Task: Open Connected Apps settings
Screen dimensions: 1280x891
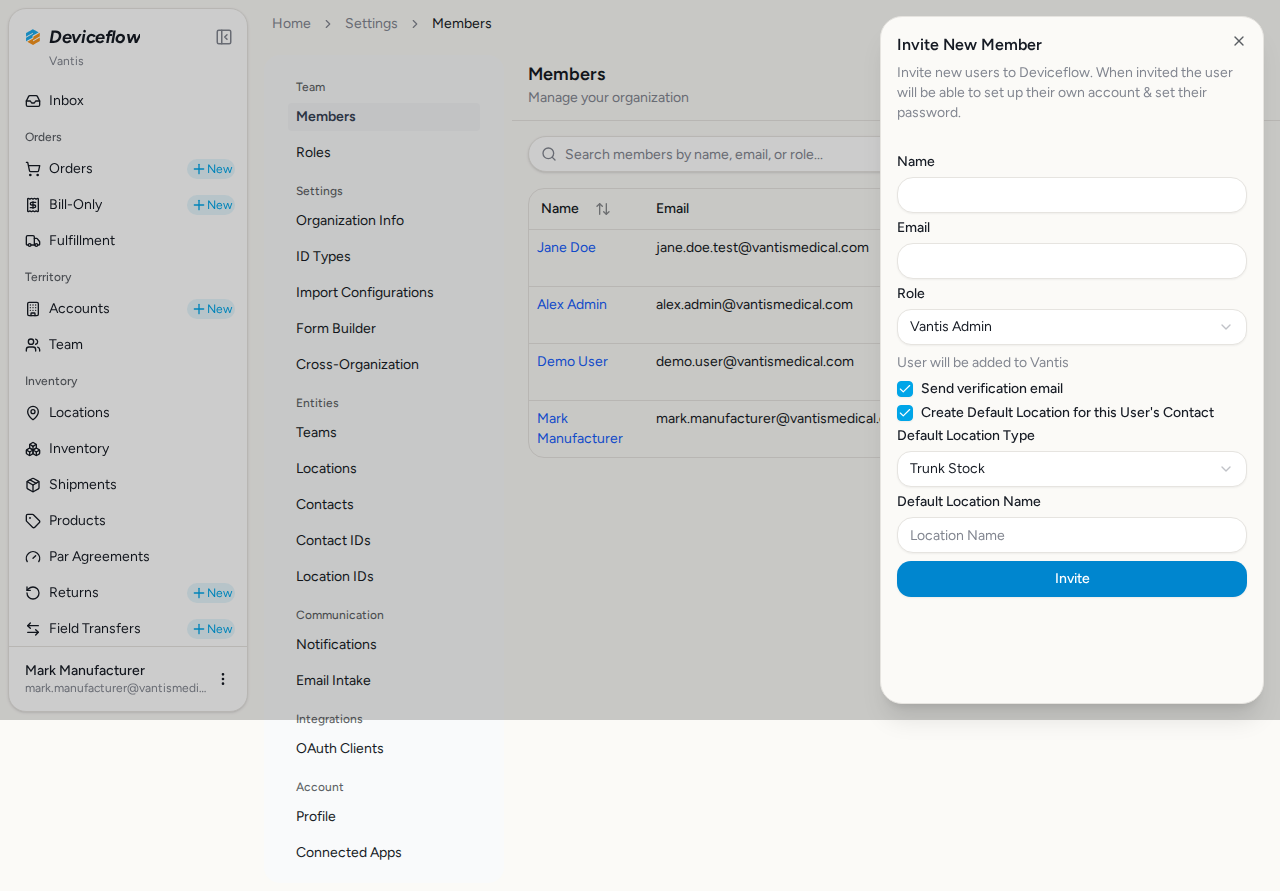Action: [384, 853]
